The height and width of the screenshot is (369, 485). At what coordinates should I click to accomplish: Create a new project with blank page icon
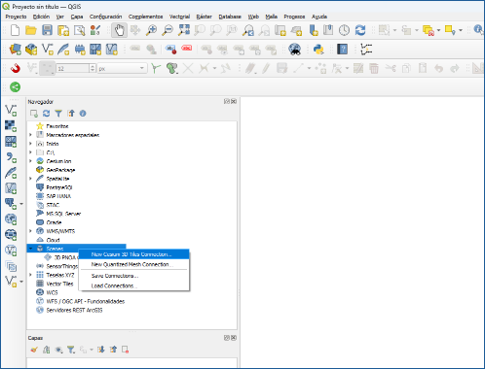click(x=15, y=31)
